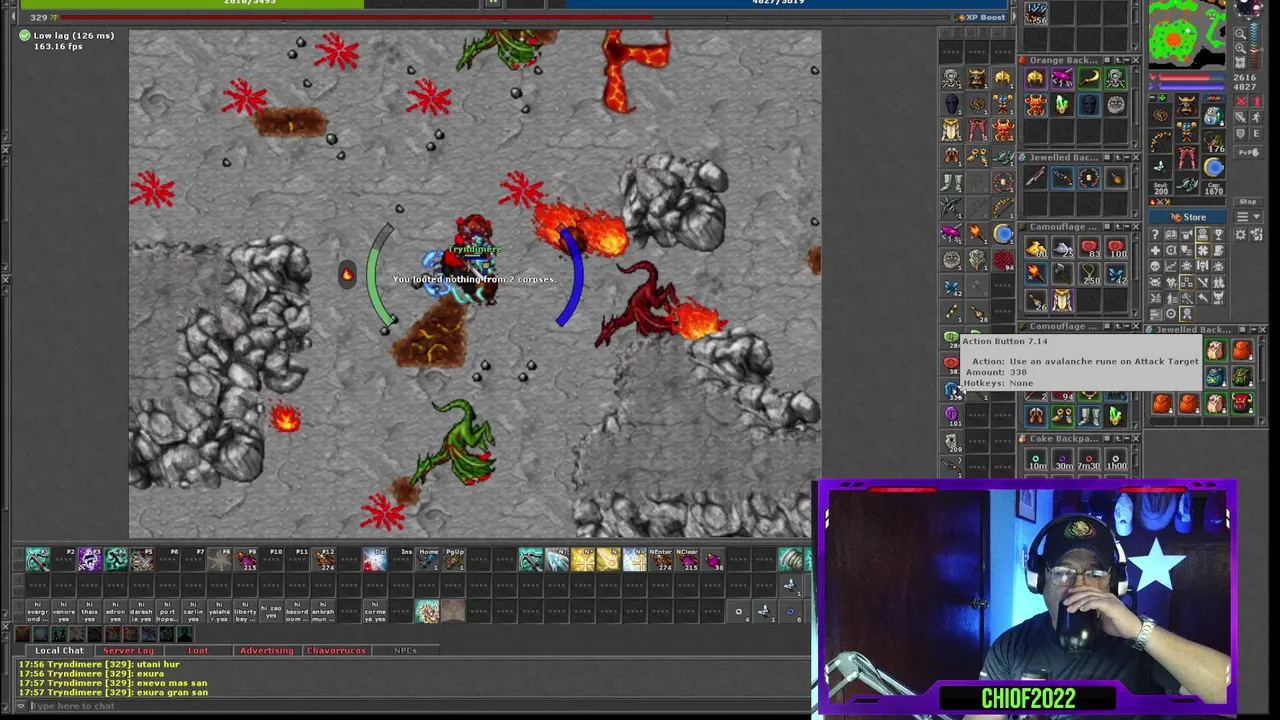
Task: Select the 1h00 ring in Cake Backpack
Action: [x=1116, y=461]
